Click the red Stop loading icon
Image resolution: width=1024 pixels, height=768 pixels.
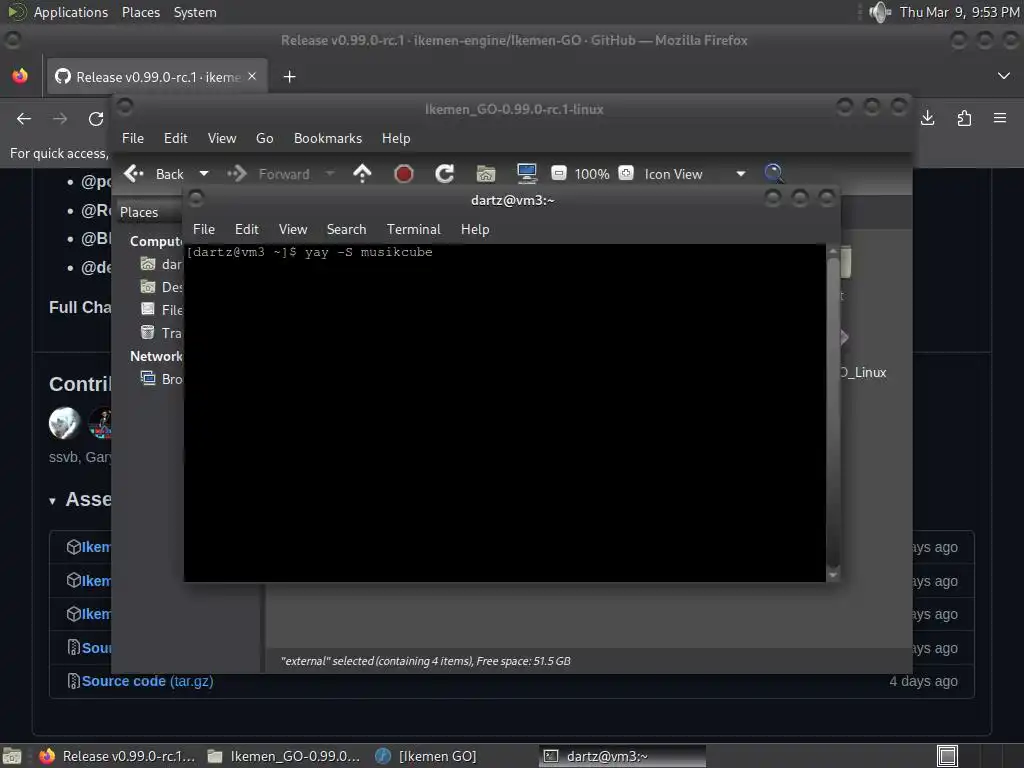point(404,174)
